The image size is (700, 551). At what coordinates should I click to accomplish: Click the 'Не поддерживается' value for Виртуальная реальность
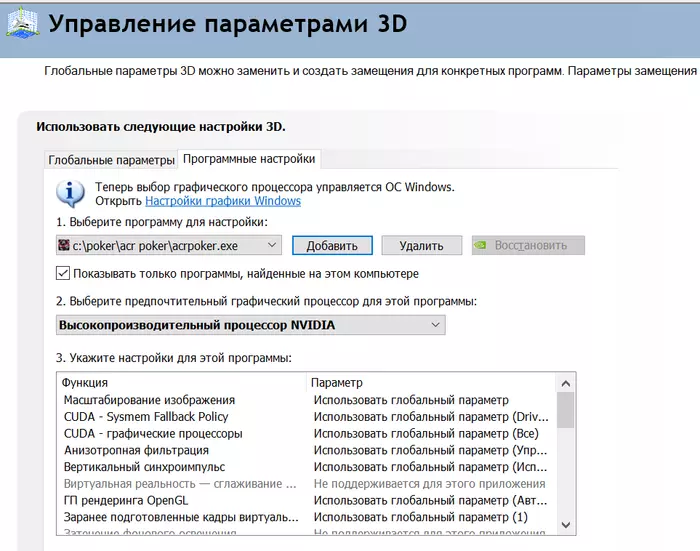pyautogui.click(x=429, y=484)
